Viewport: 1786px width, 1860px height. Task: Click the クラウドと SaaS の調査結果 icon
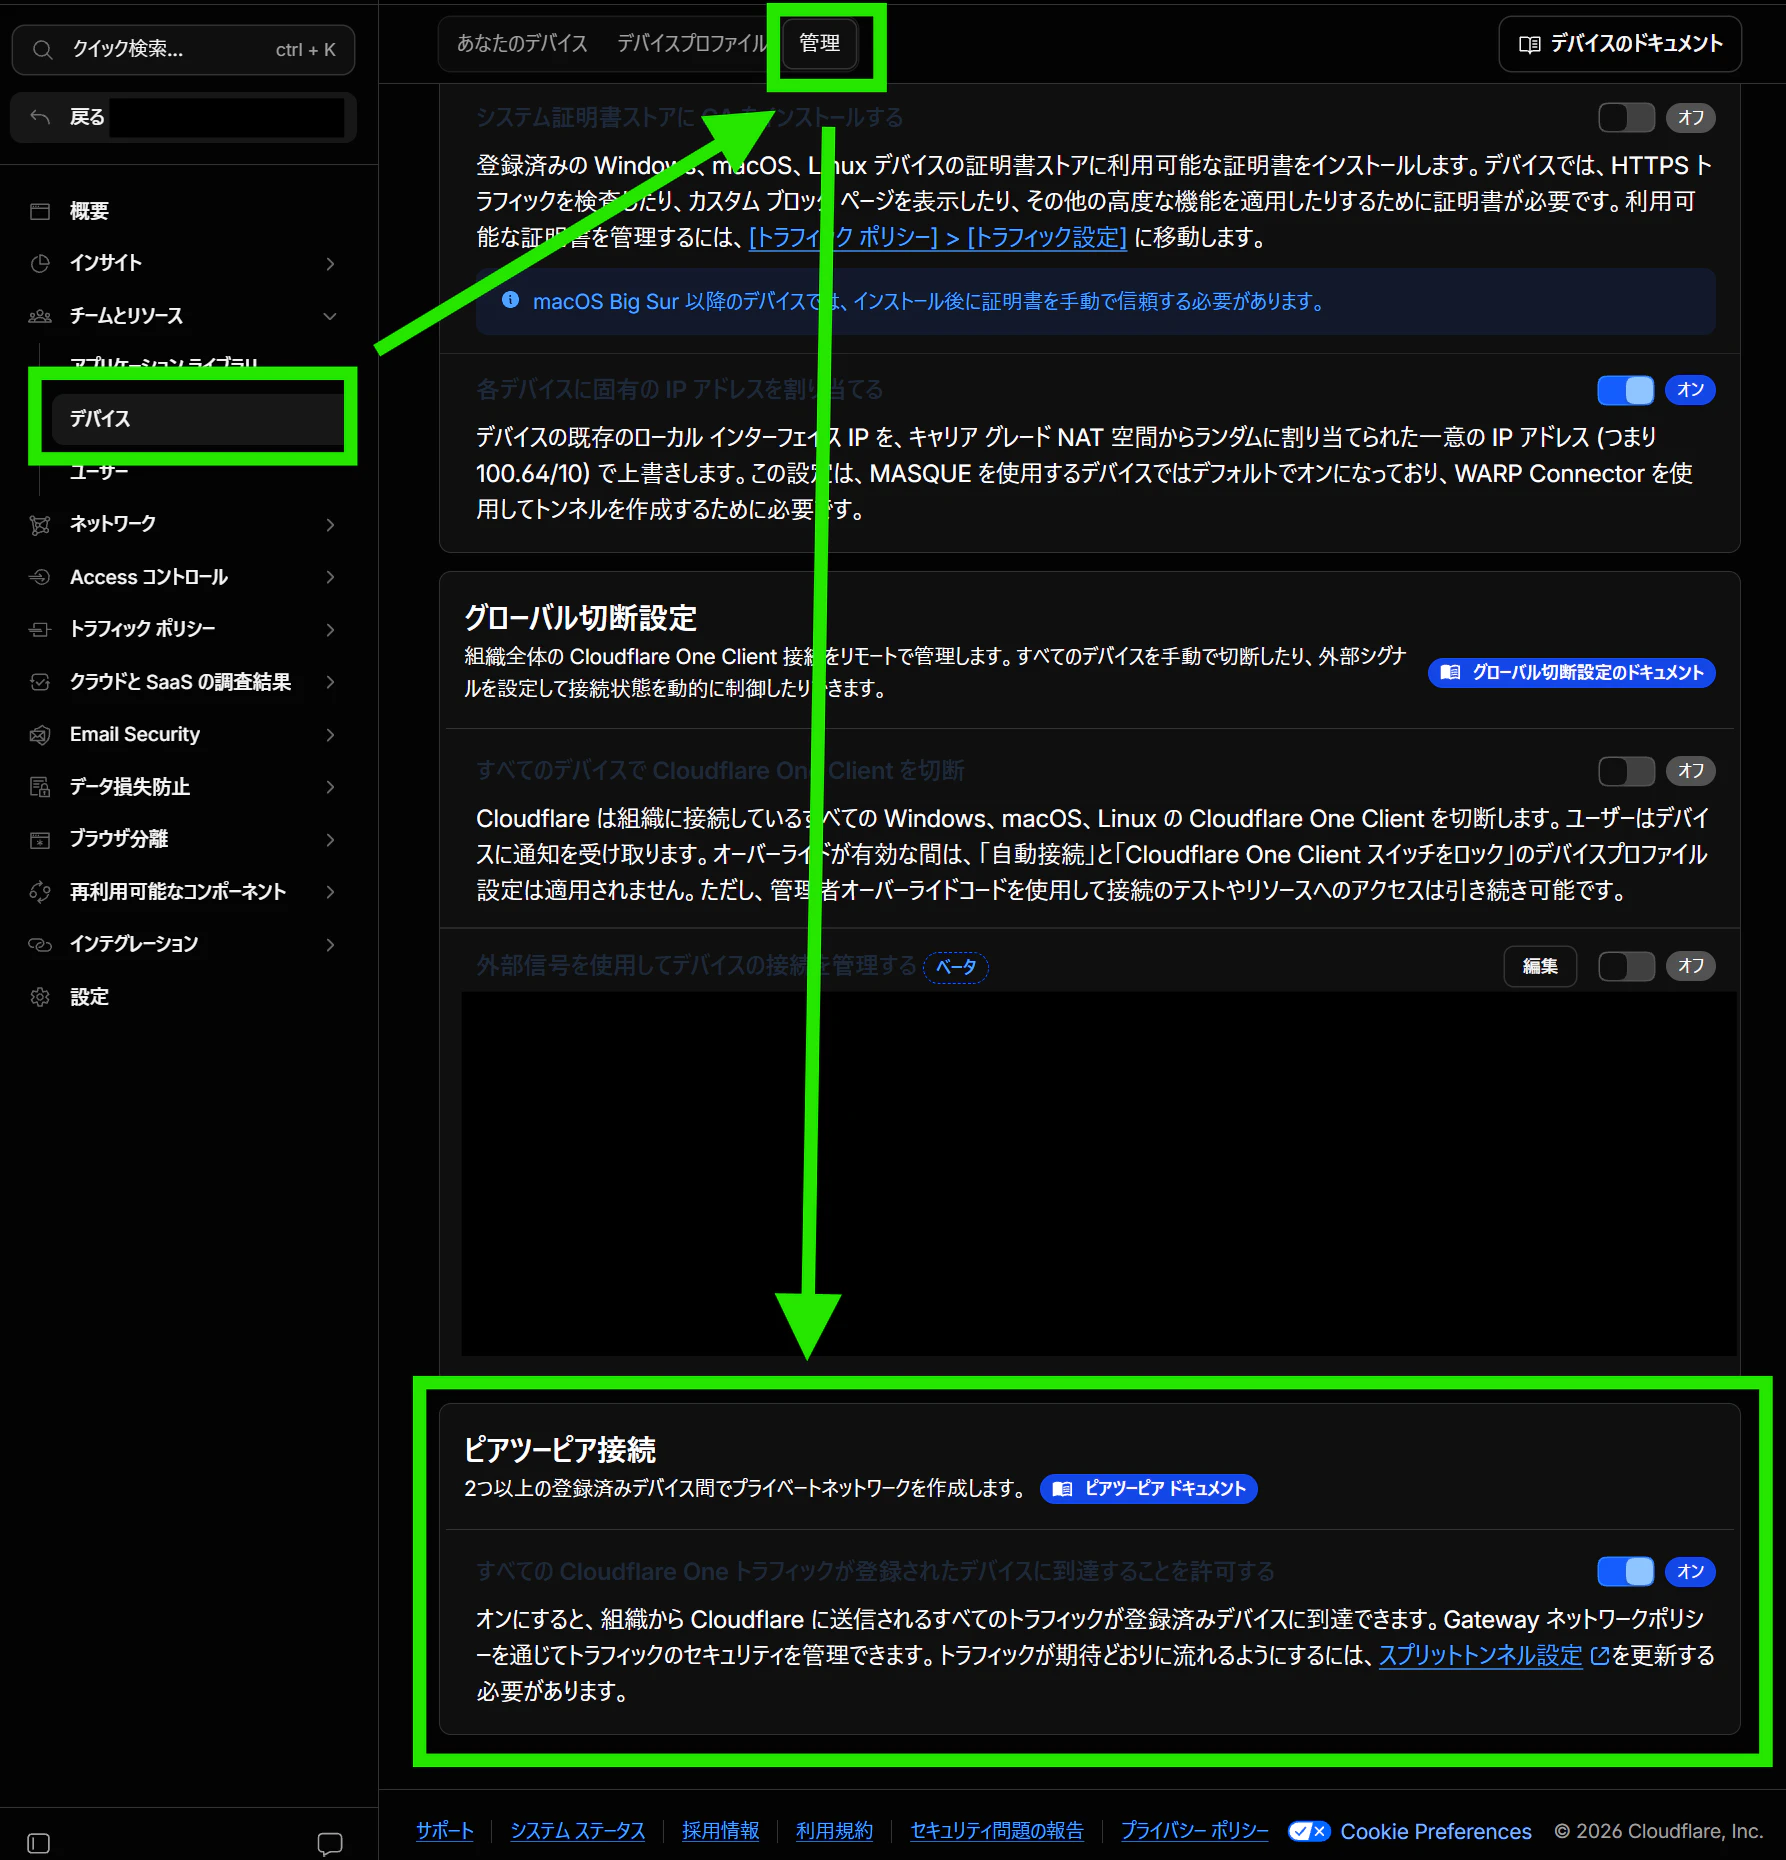[x=40, y=682]
